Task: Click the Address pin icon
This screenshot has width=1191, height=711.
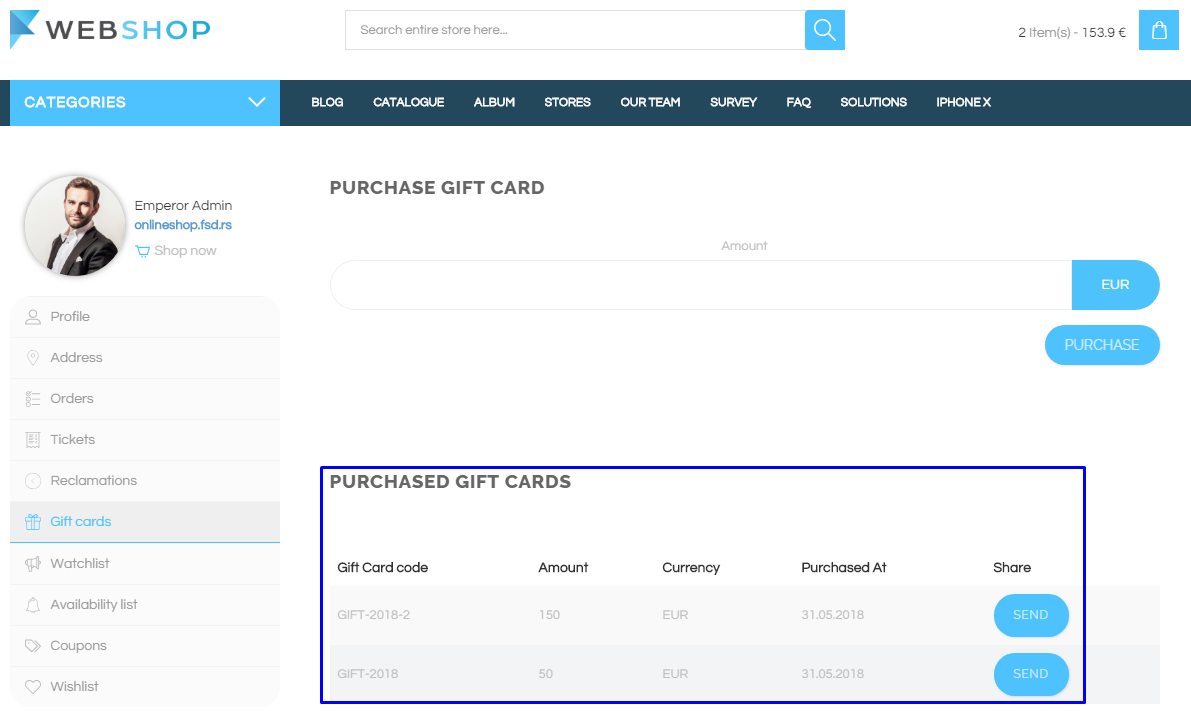Action: coord(33,358)
